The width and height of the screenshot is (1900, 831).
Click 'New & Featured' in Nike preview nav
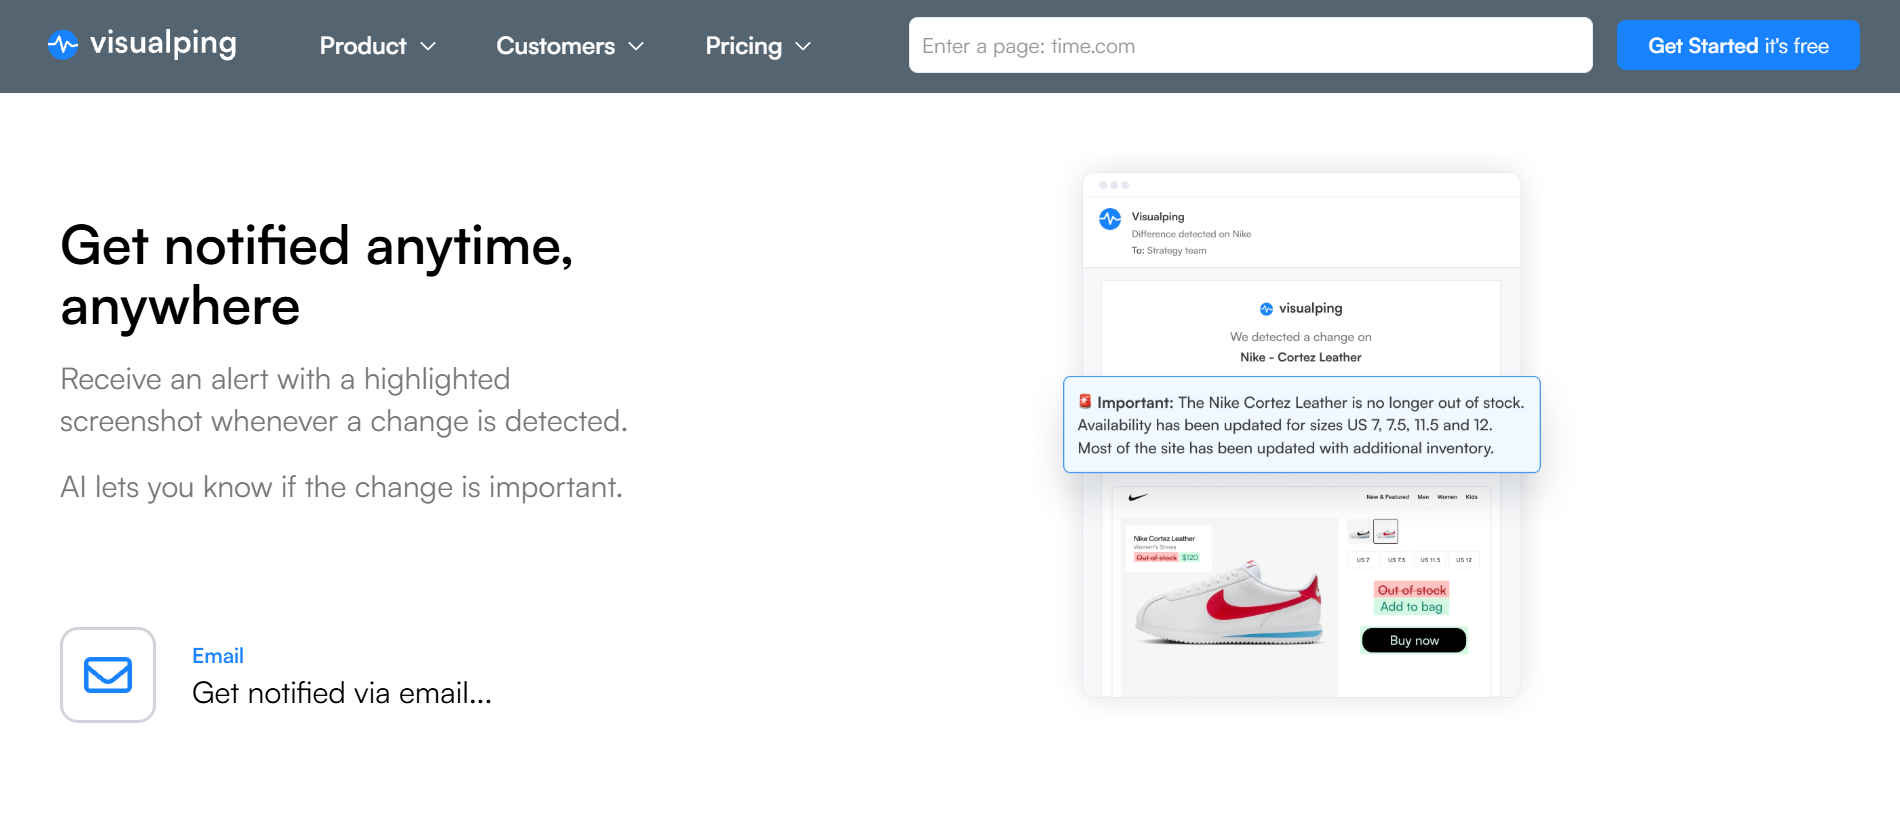click(1387, 497)
